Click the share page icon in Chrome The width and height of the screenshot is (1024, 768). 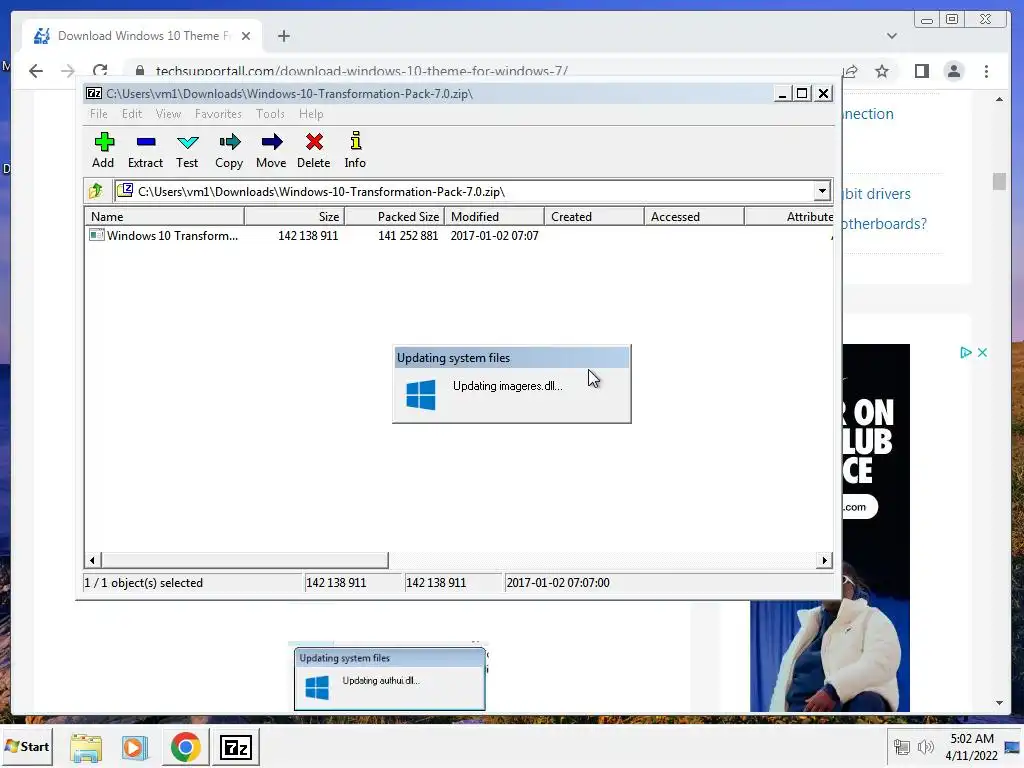click(x=850, y=71)
